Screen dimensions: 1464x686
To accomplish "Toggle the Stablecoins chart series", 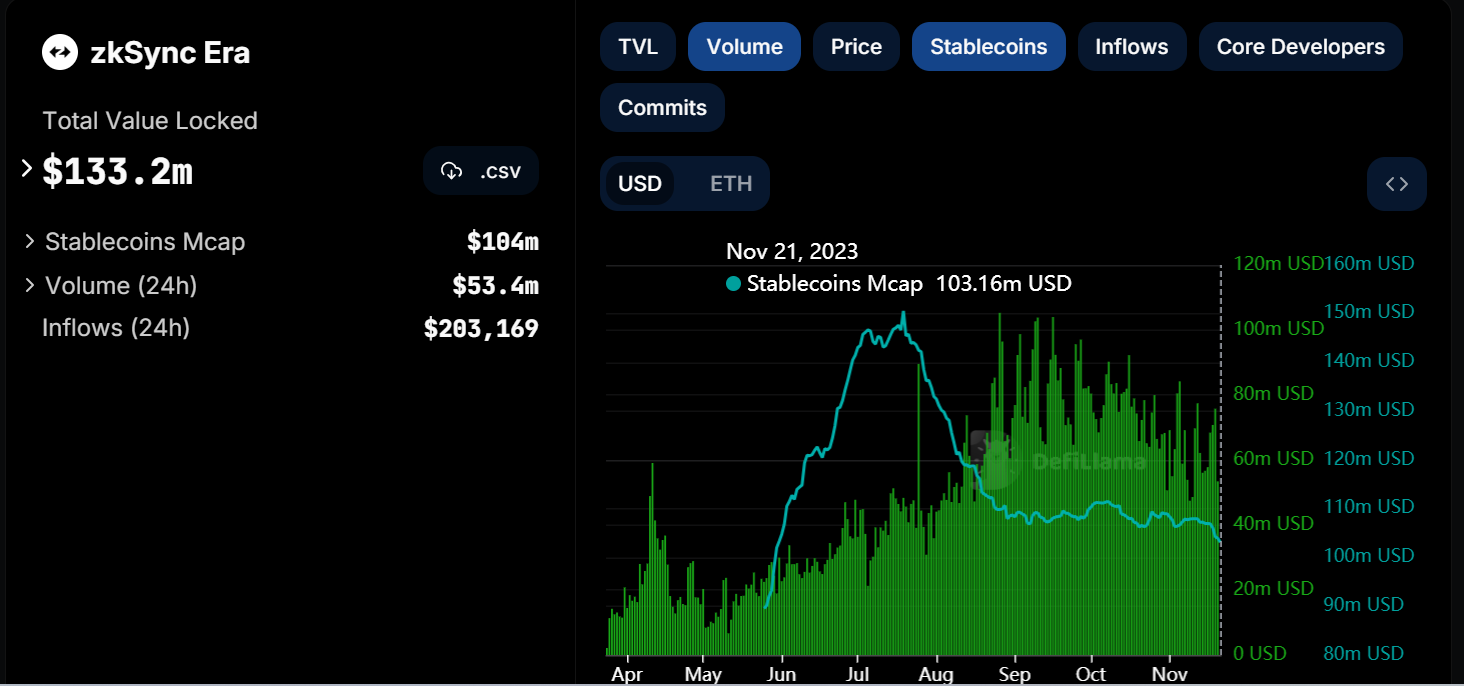I will click(989, 47).
